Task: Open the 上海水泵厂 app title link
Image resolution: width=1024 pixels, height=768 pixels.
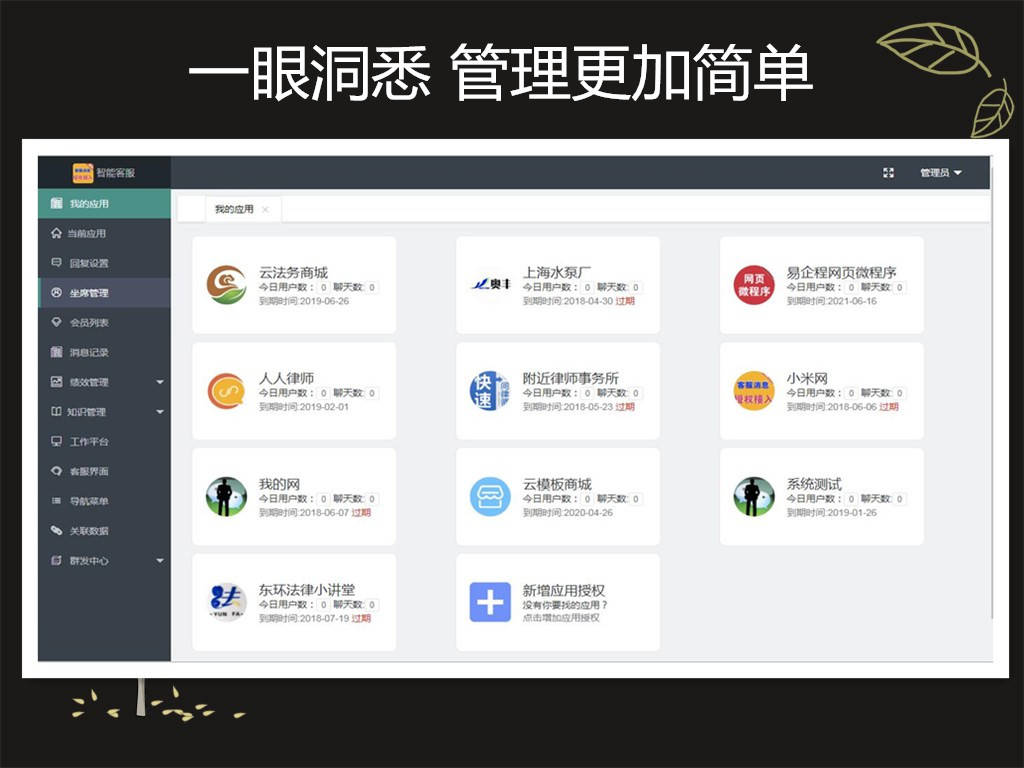Action: [x=557, y=272]
